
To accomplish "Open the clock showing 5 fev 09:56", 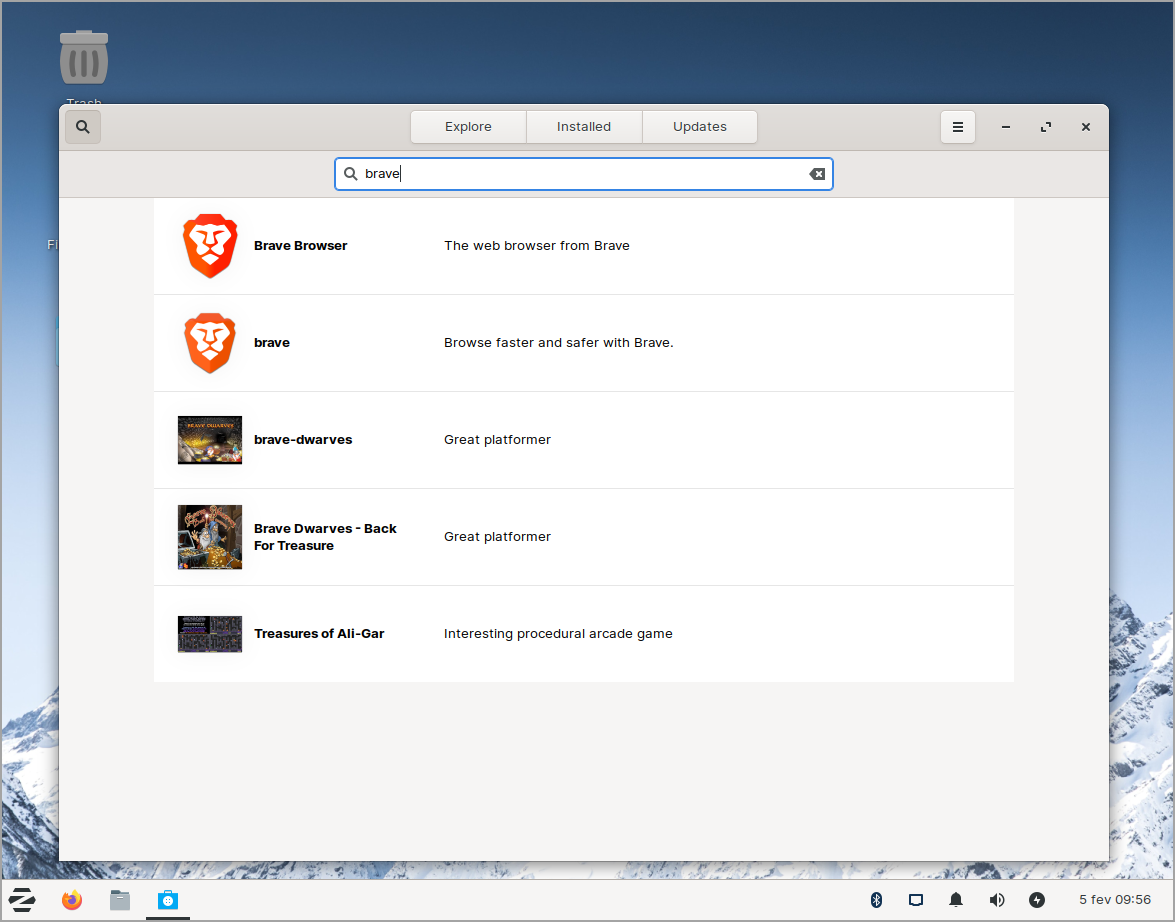I will tap(1114, 900).
